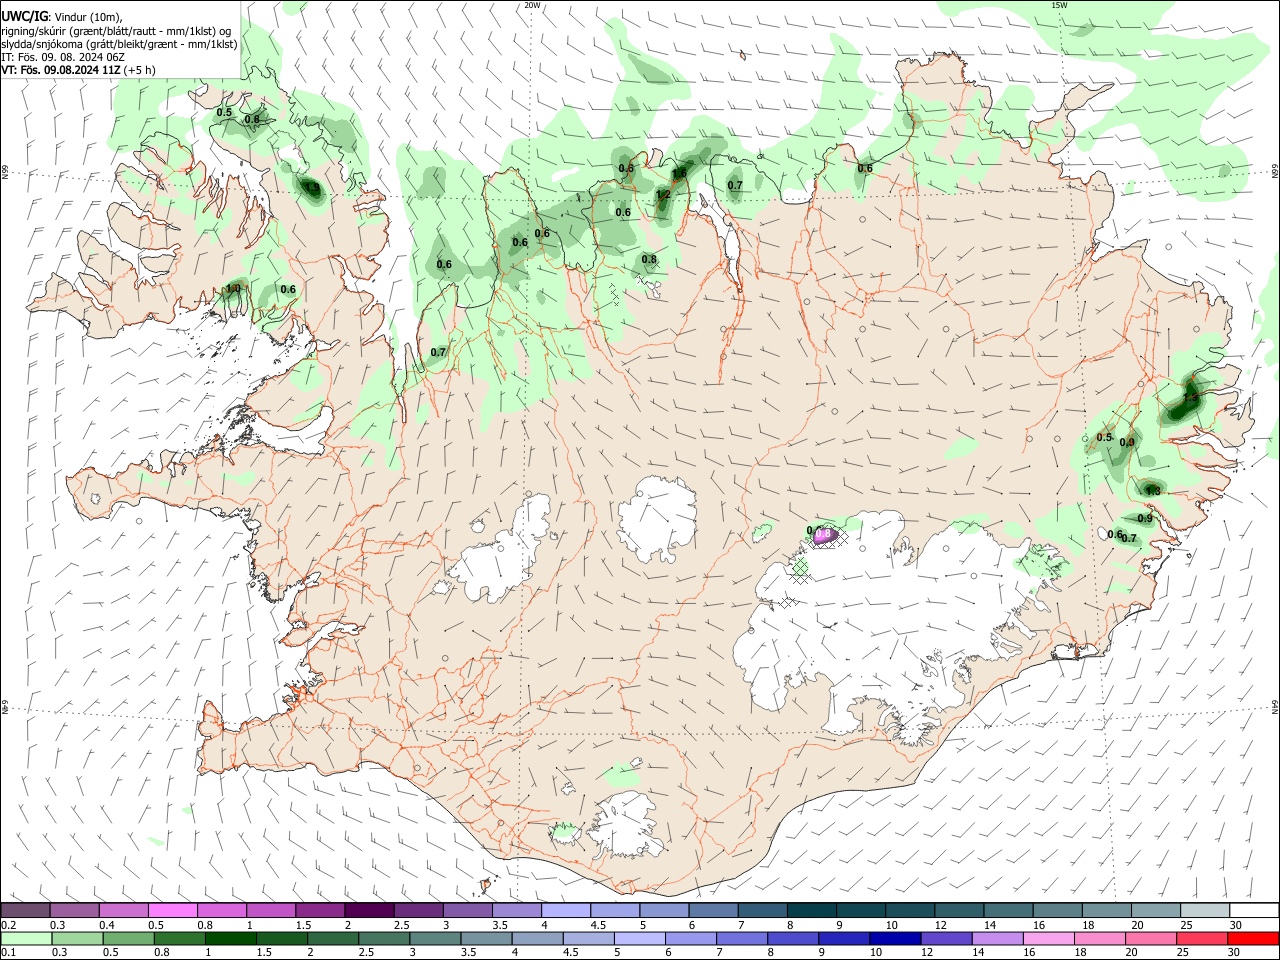The height and width of the screenshot is (960, 1280).
Task: Select the 'rigning/skúrir' description line
Action: [x=116, y=31]
